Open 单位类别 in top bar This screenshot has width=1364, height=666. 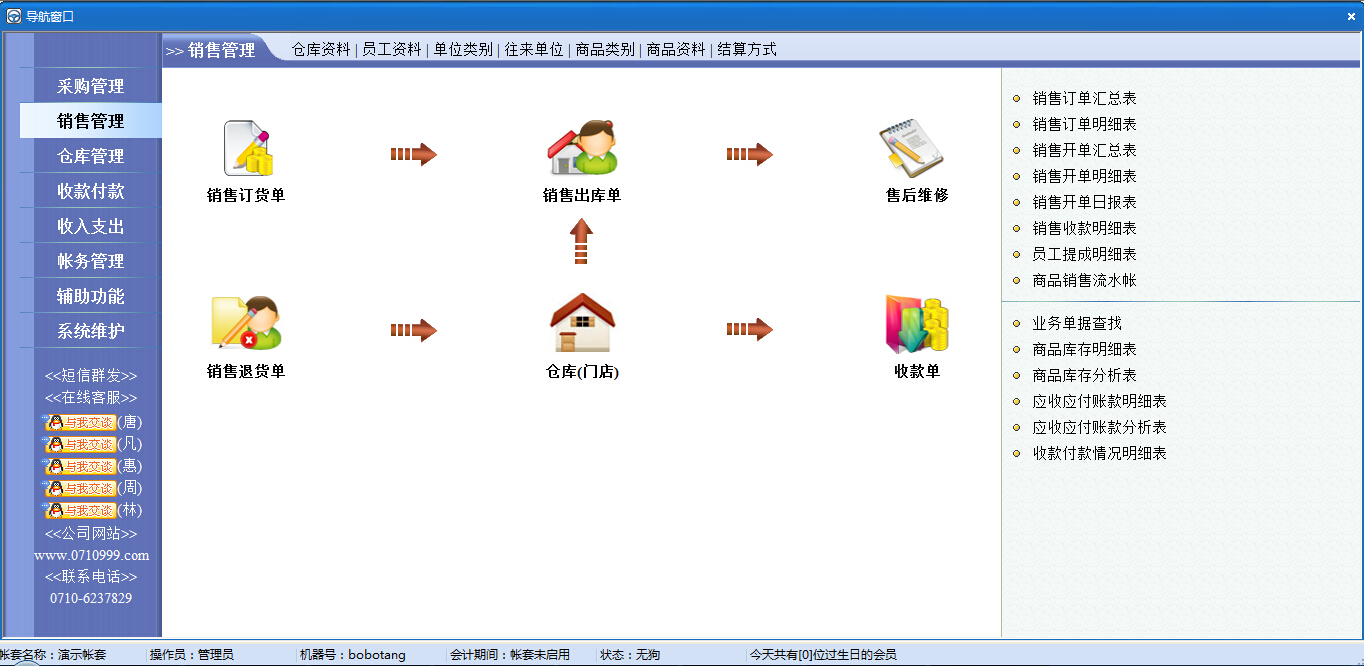463,49
